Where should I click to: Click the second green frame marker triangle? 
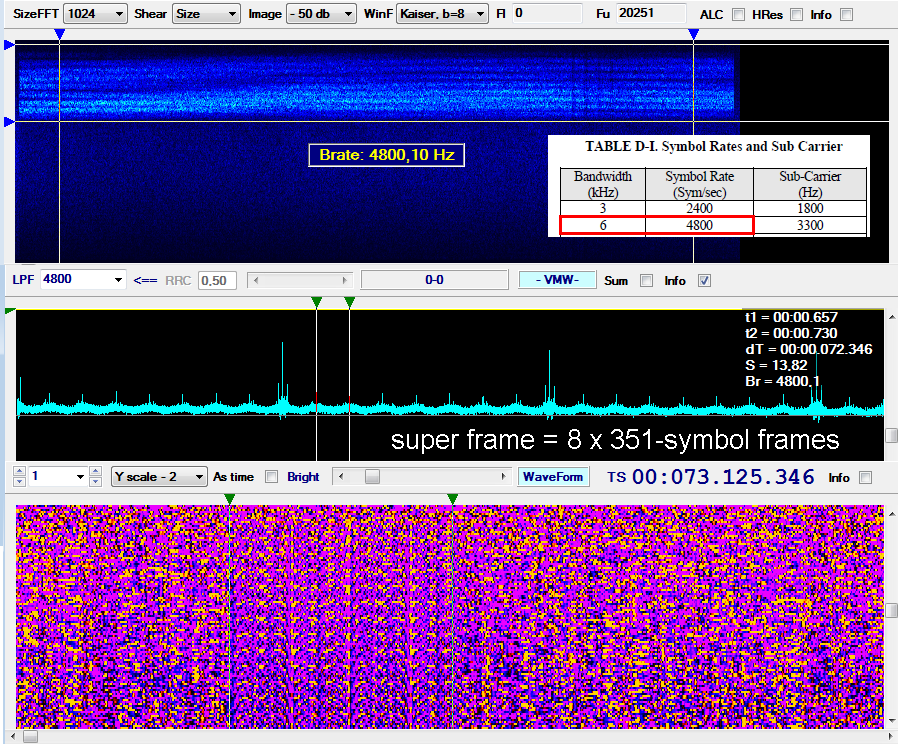348,301
